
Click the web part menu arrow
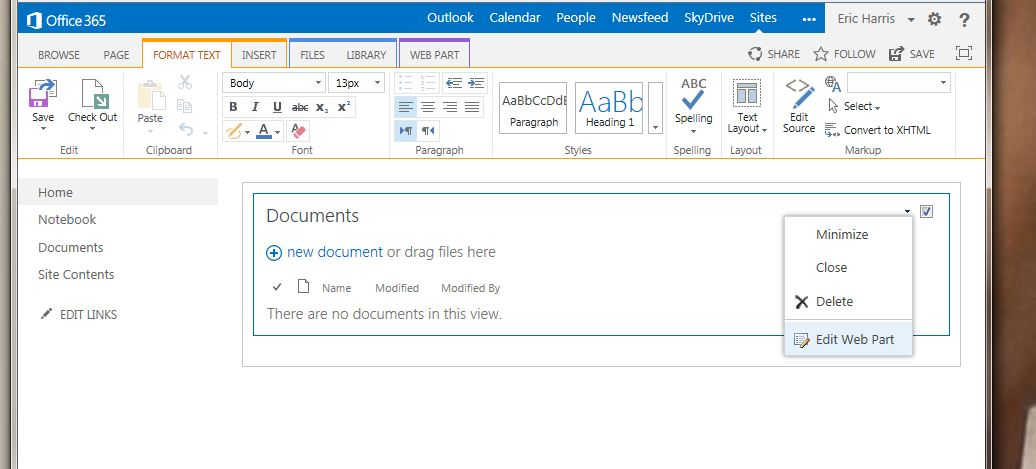click(x=907, y=212)
